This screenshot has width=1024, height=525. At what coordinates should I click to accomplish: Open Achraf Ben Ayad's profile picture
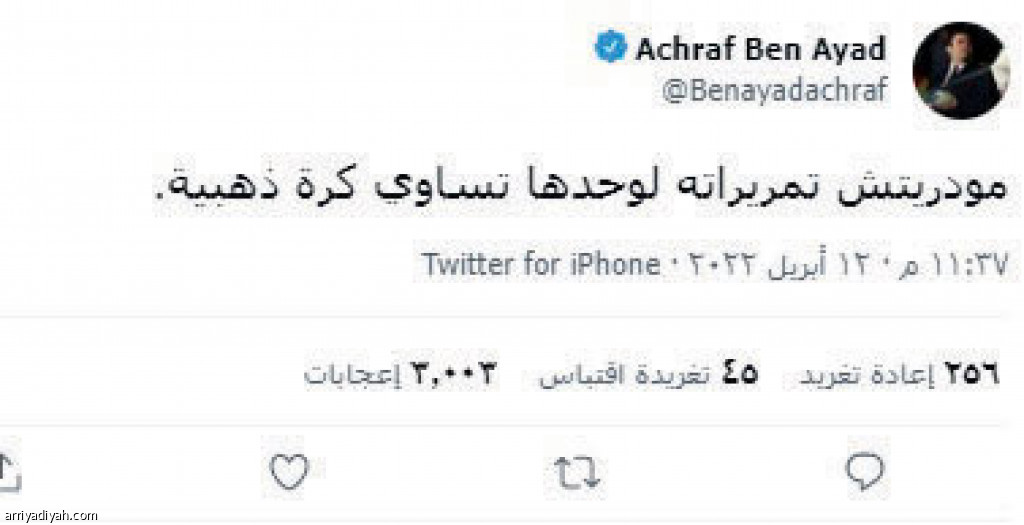pos(961,71)
